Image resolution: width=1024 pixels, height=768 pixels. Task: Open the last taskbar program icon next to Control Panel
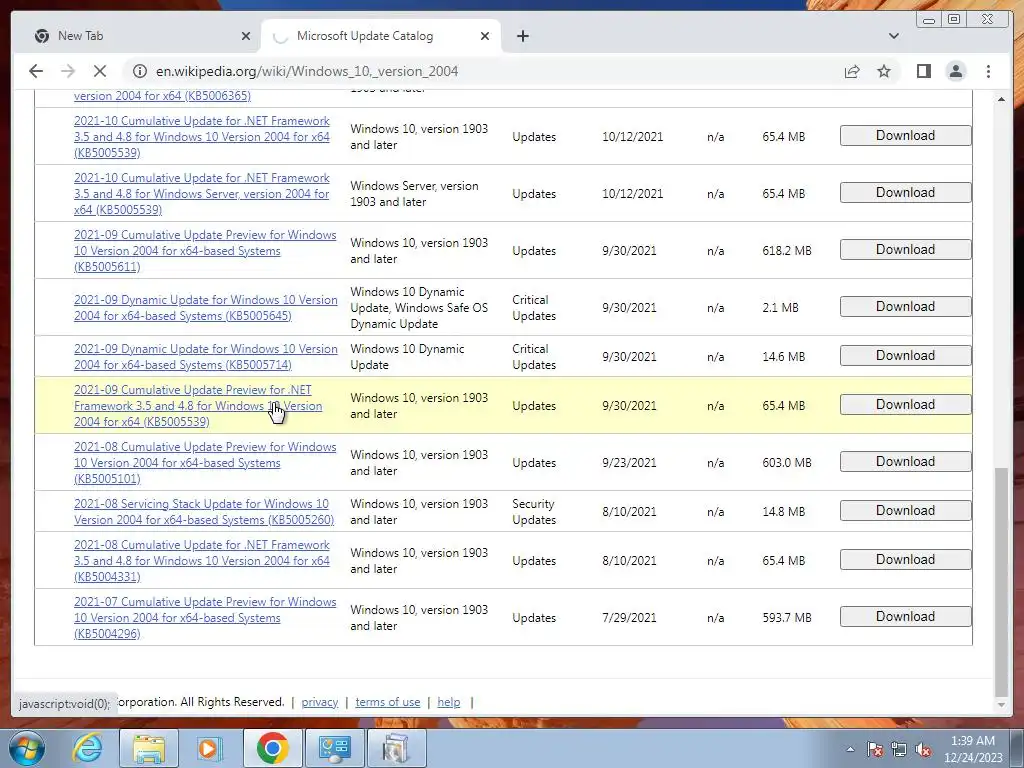[x=396, y=748]
